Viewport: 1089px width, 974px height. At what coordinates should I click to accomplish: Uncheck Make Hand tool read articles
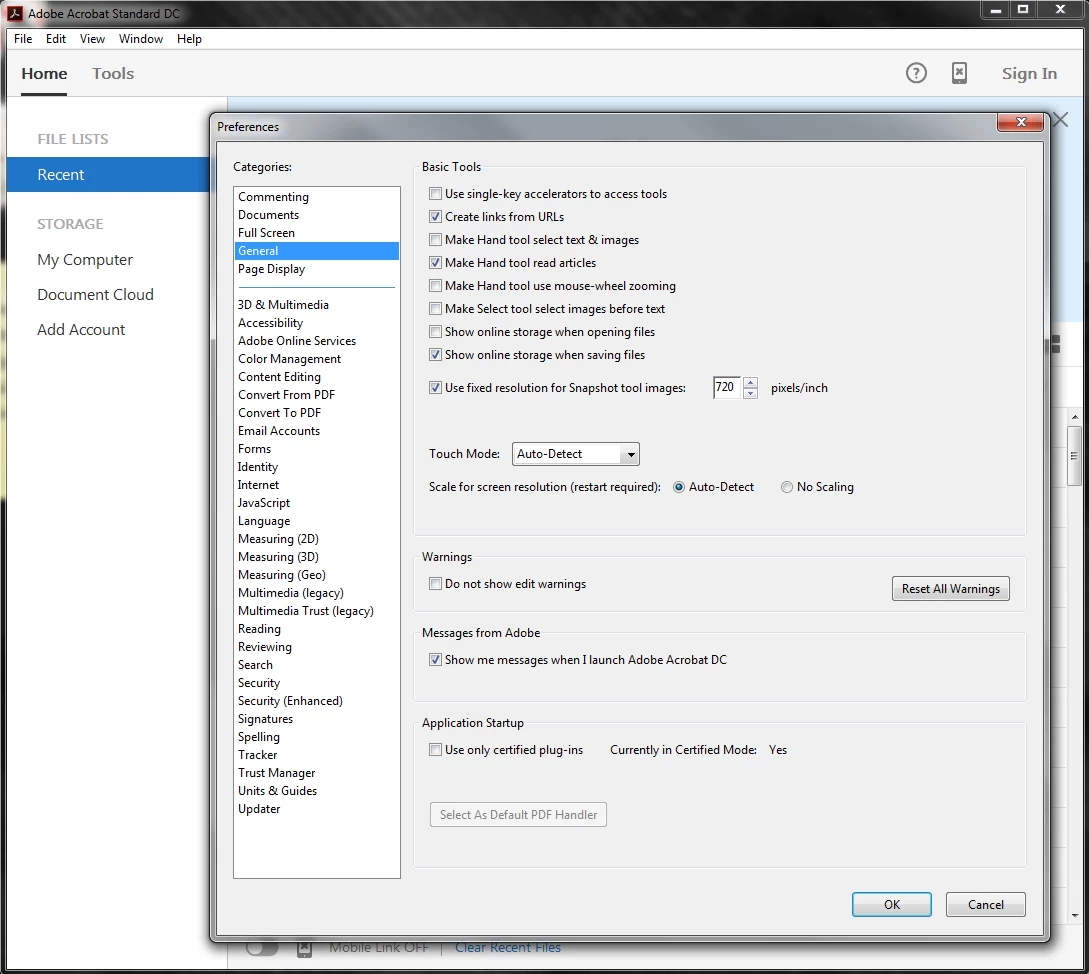point(435,263)
